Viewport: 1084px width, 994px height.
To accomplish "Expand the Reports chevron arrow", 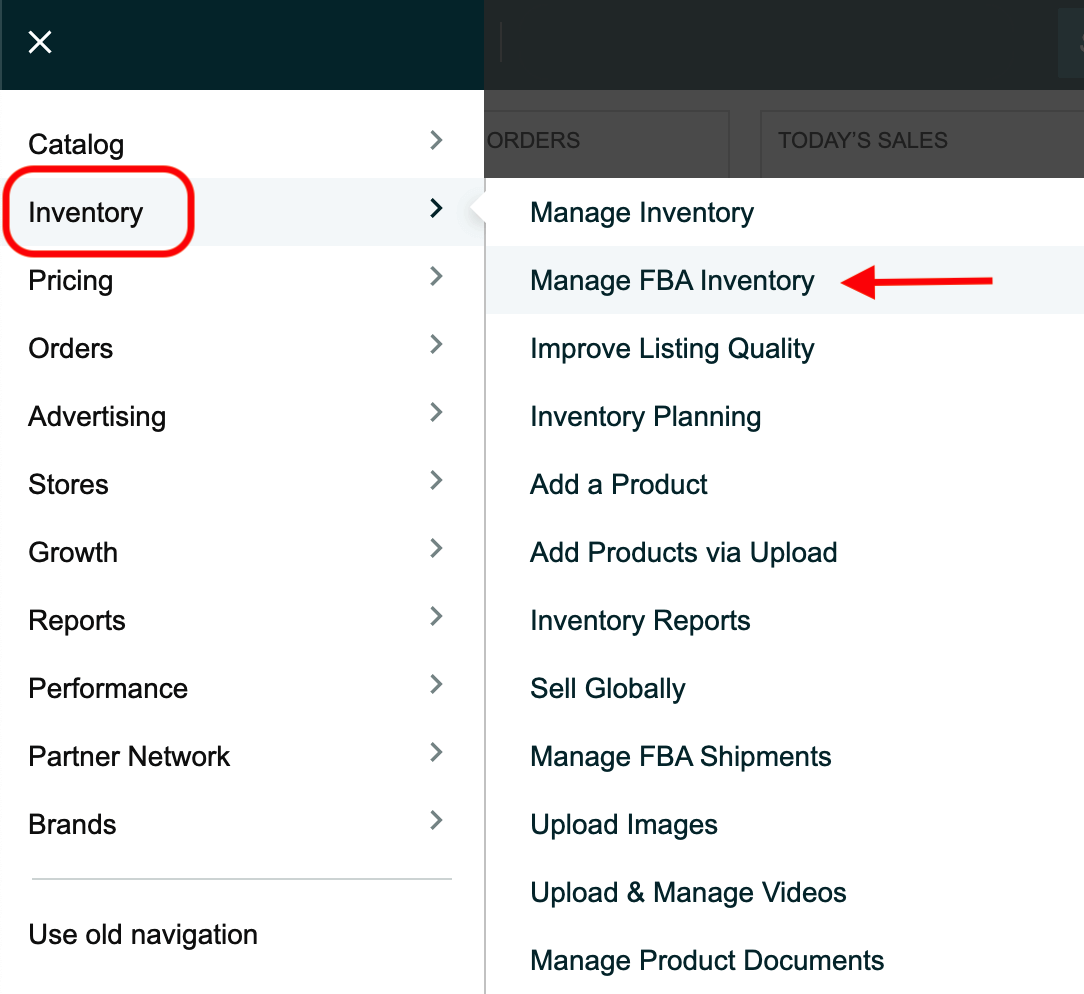I will pos(436,617).
